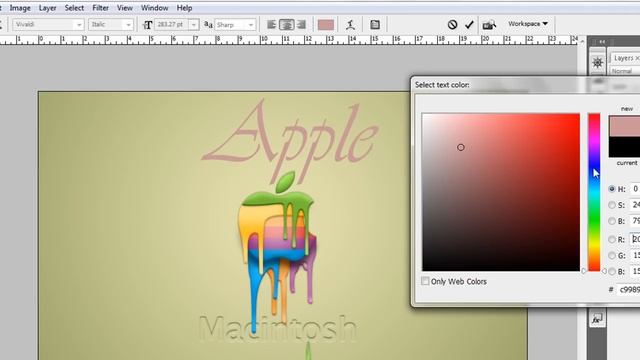Click the R value input field
The height and width of the screenshot is (360, 640).
coord(635,239)
